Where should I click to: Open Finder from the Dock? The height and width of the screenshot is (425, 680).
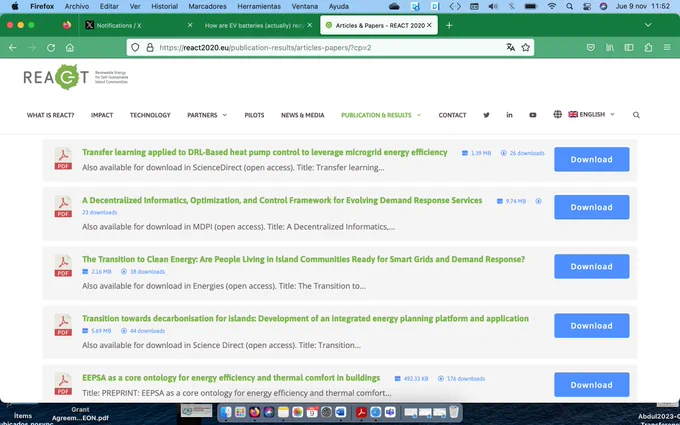tap(226, 412)
